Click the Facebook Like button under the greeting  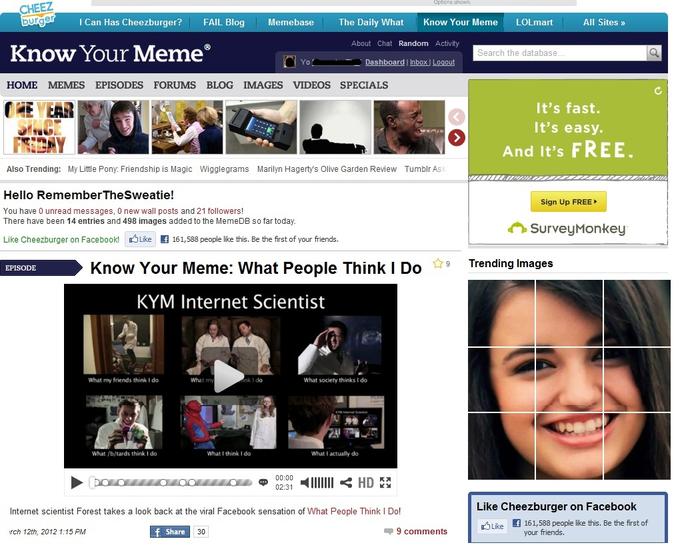[x=140, y=239]
